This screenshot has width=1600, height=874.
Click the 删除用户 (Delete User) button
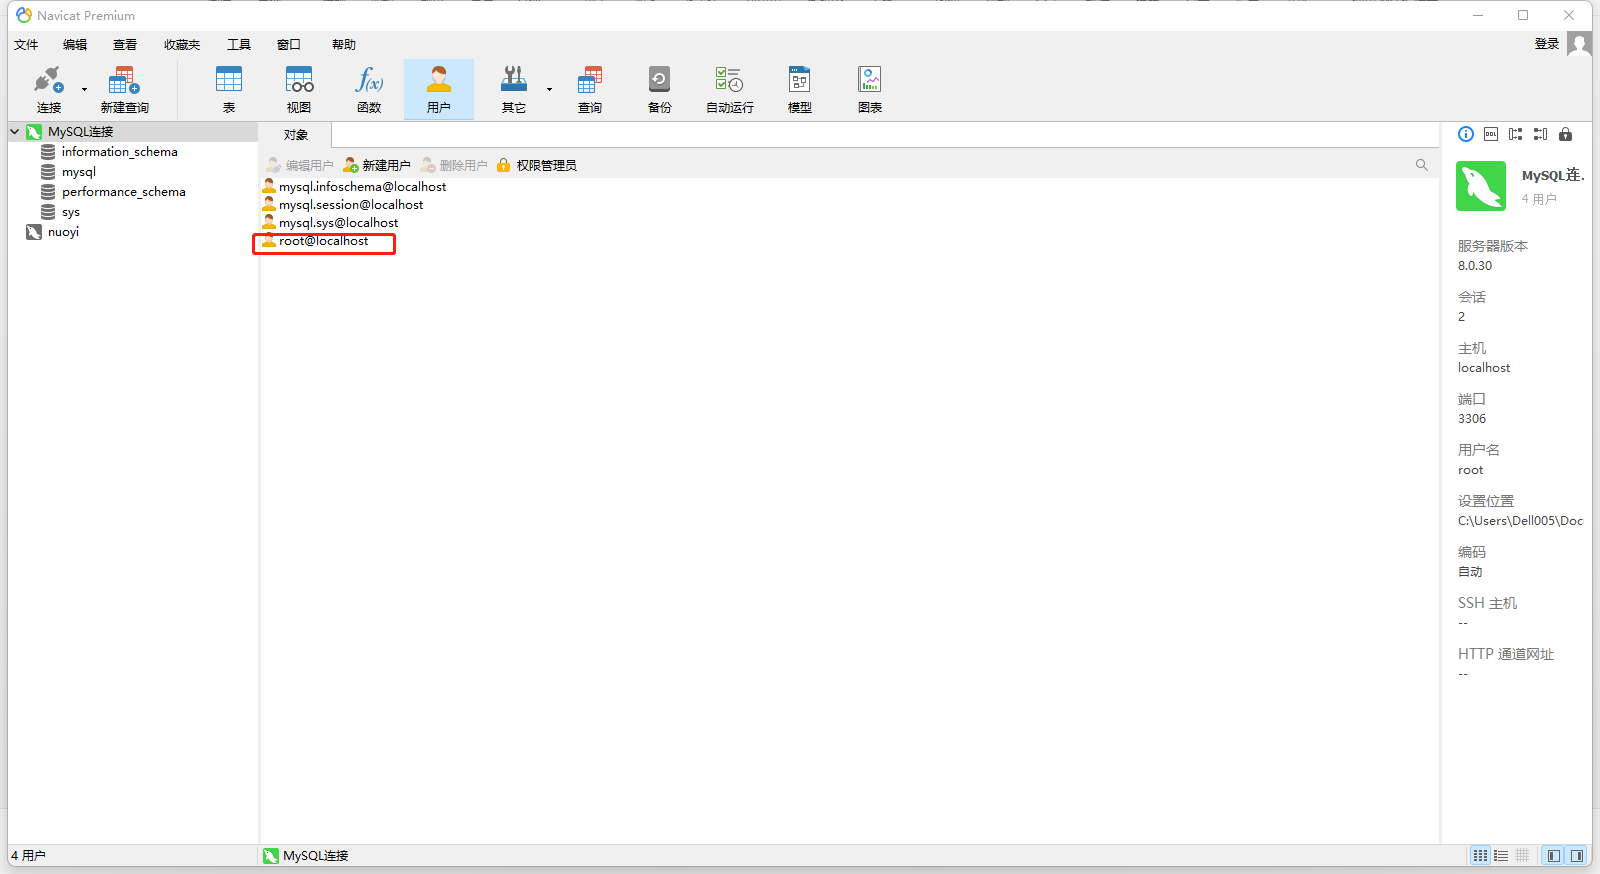click(454, 165)
